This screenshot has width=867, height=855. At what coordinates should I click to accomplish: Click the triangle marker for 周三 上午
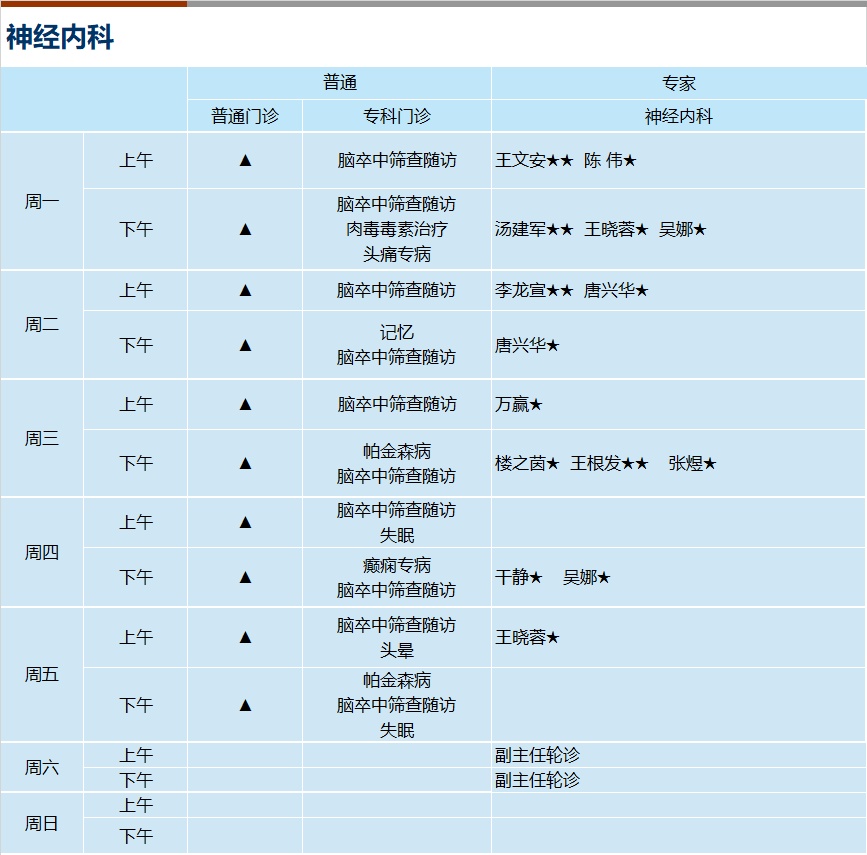(245, 404)
